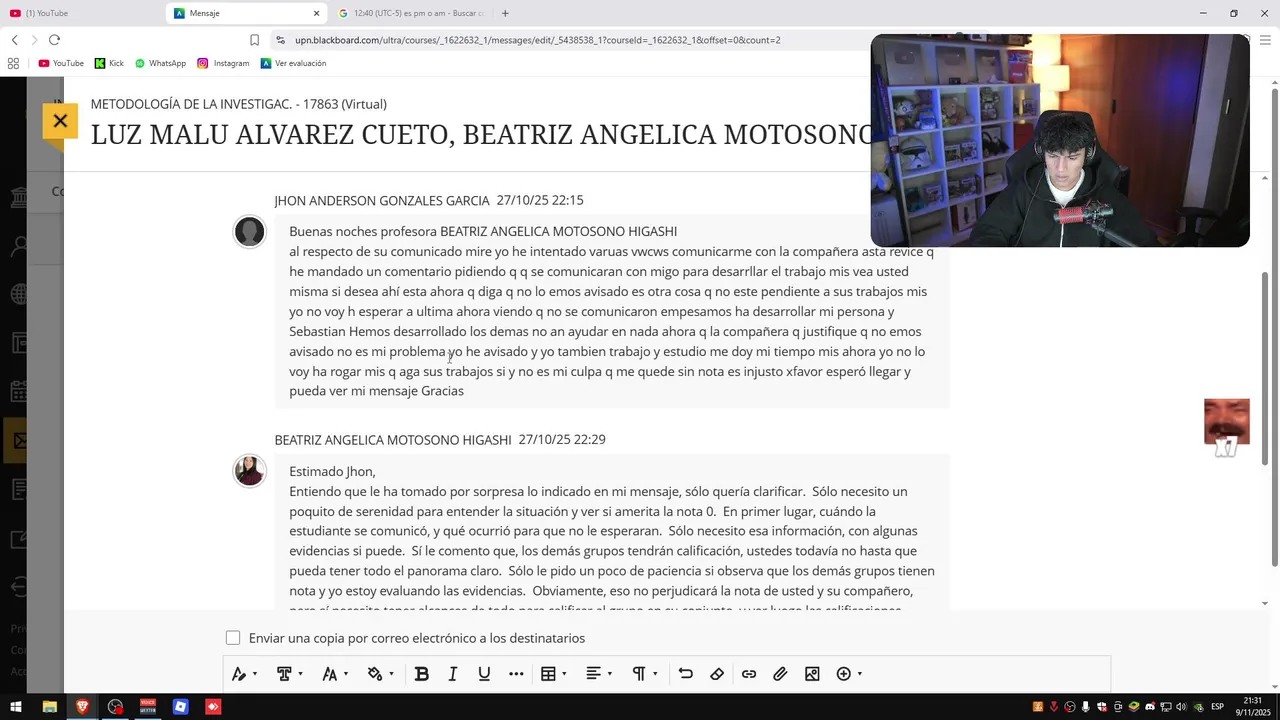Click course title 'METODOLOGÍA DE LA INVESTIGAC. - 17863 (Virtual)'

tap(238, 104)
